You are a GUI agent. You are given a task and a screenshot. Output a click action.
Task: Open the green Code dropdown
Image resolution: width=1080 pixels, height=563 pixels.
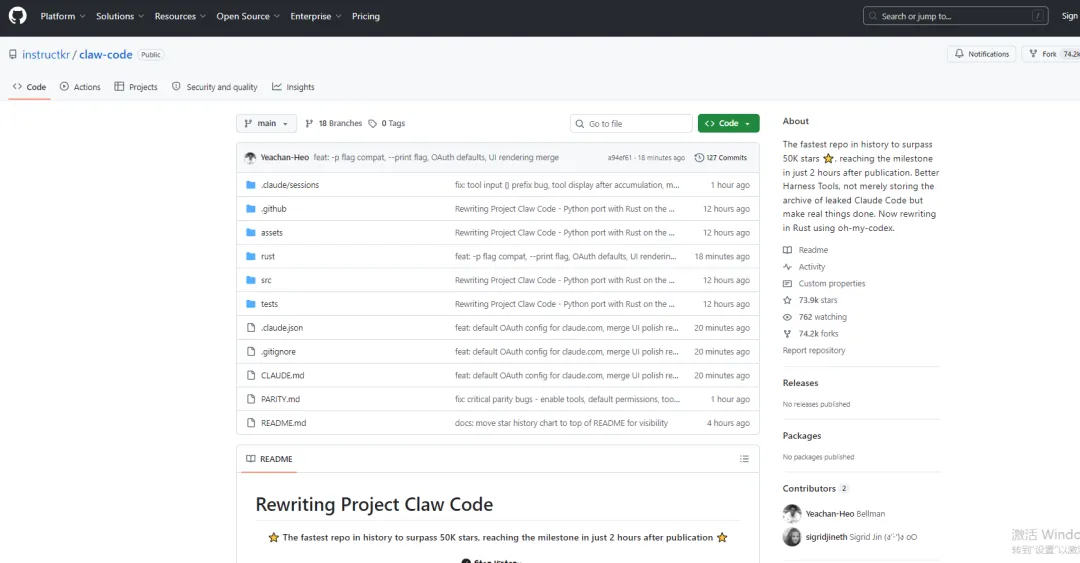pos(728,124)
